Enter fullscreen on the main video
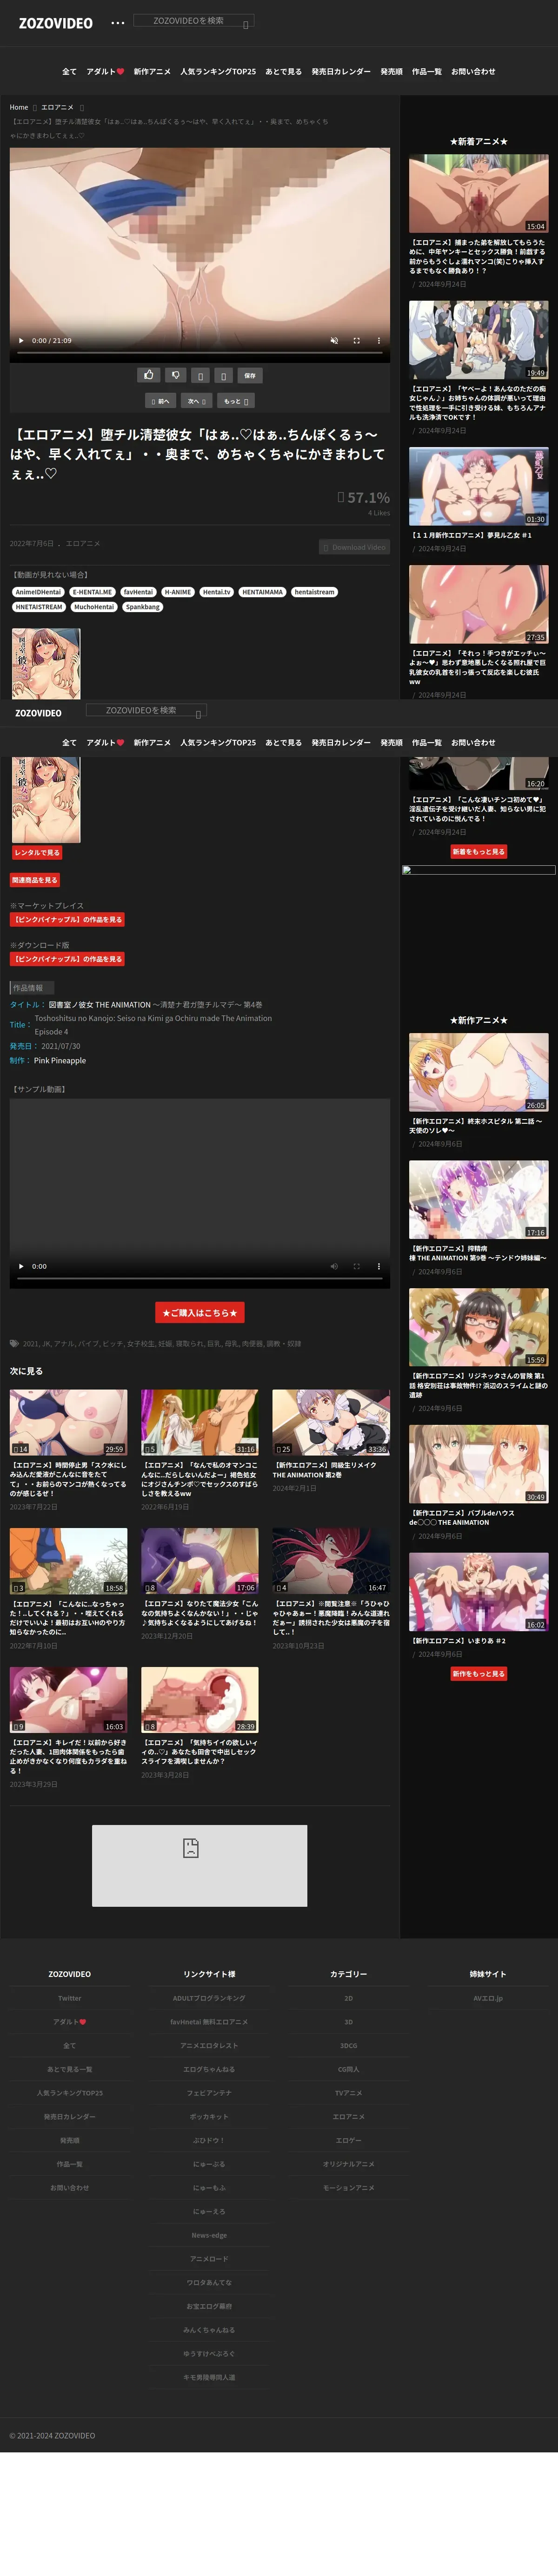Screen dimensions: 558x2576 coord(356,340)
